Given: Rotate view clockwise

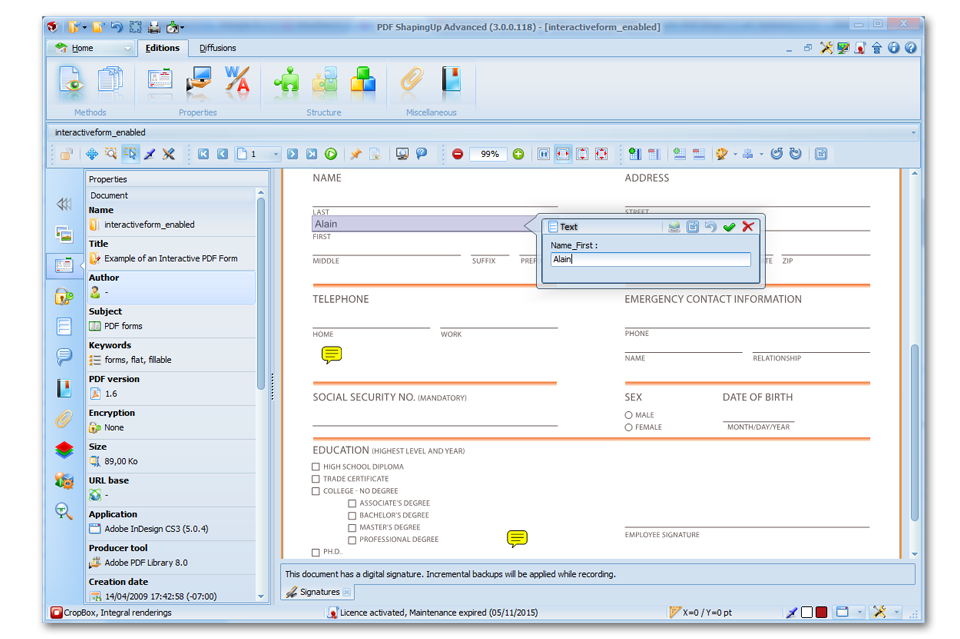Looking at the screenshot, I should click(x=795, y=154).
